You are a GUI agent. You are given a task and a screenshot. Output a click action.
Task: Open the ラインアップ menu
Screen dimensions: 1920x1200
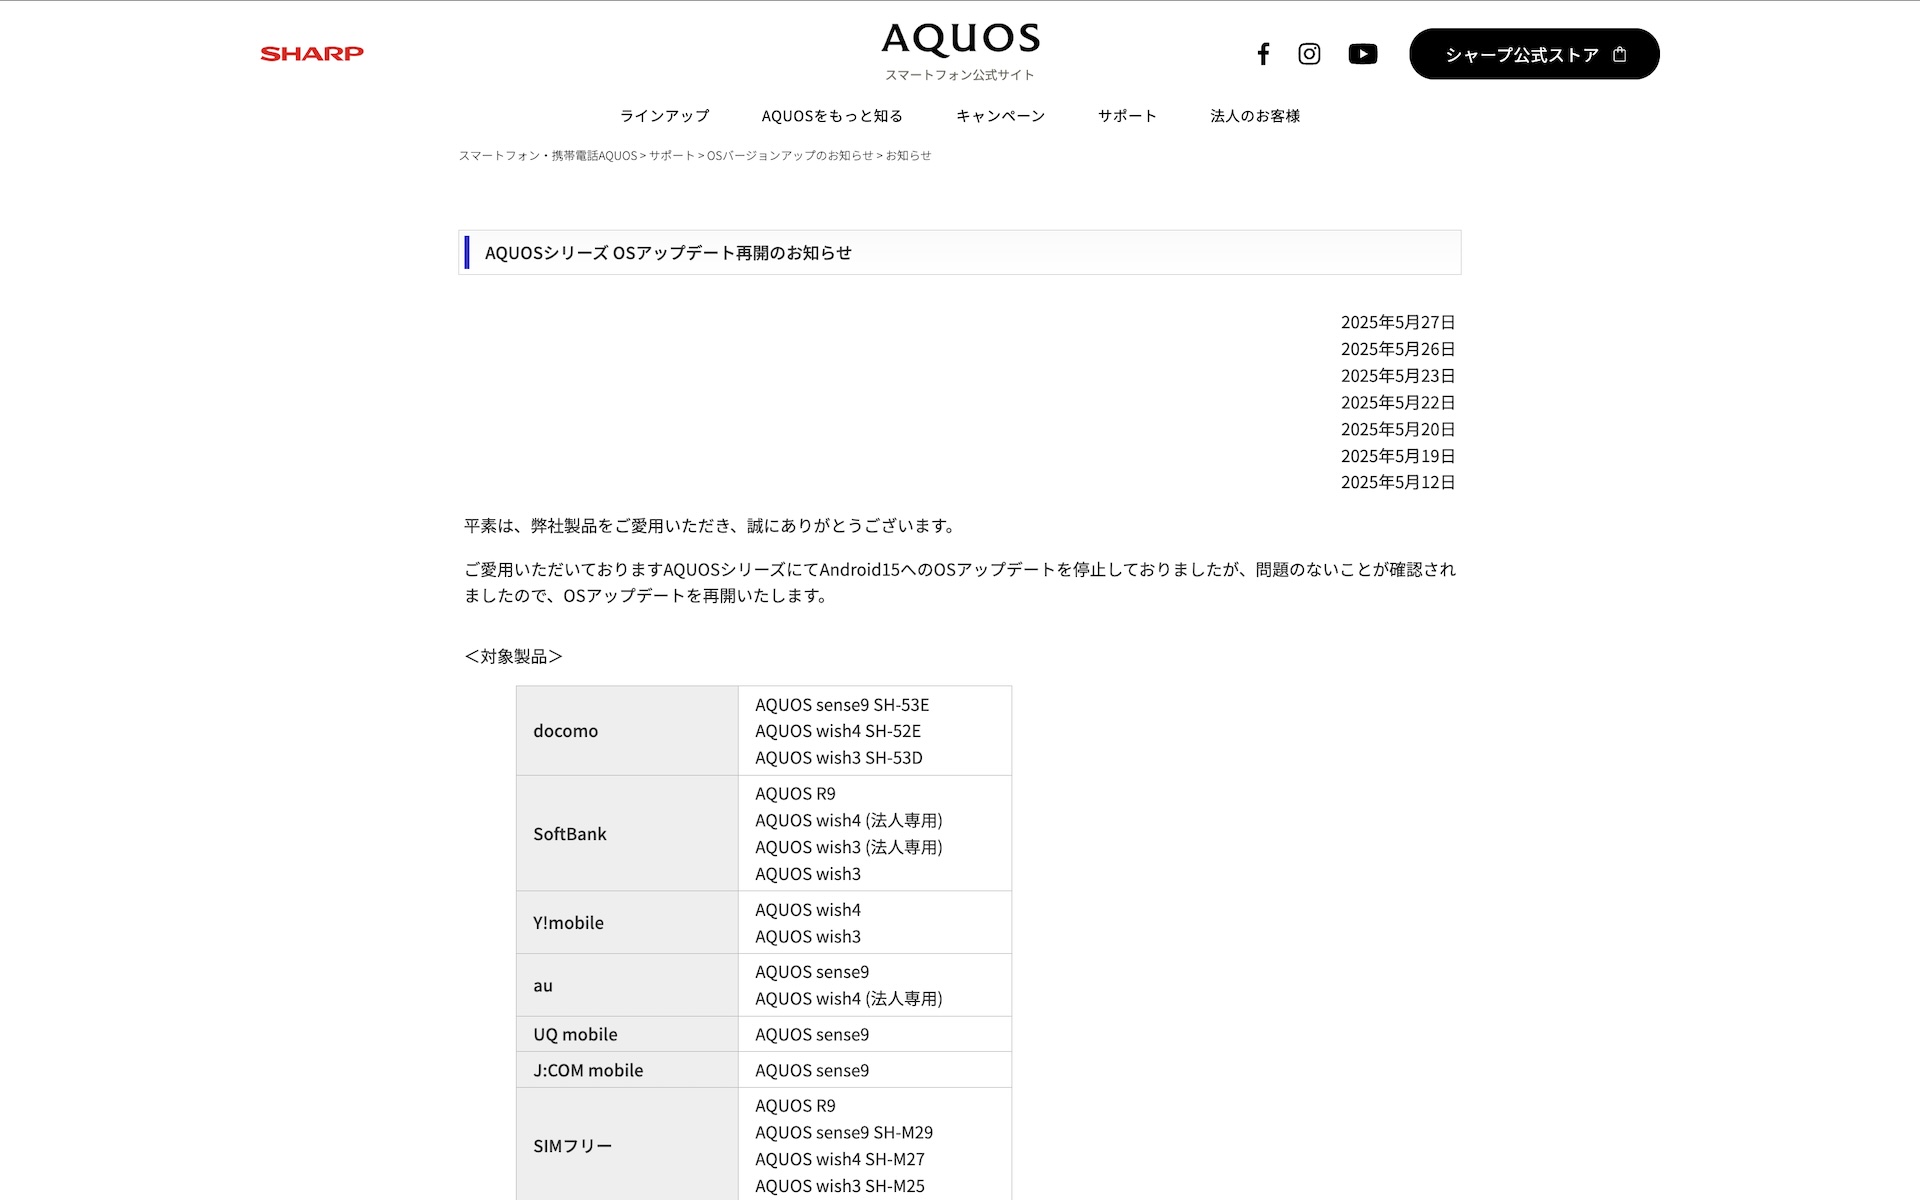tap(664, 116)
